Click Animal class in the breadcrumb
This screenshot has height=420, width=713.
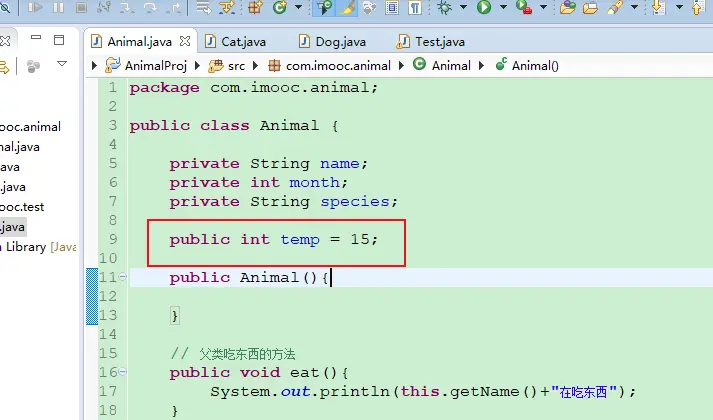tap(451, 66)
